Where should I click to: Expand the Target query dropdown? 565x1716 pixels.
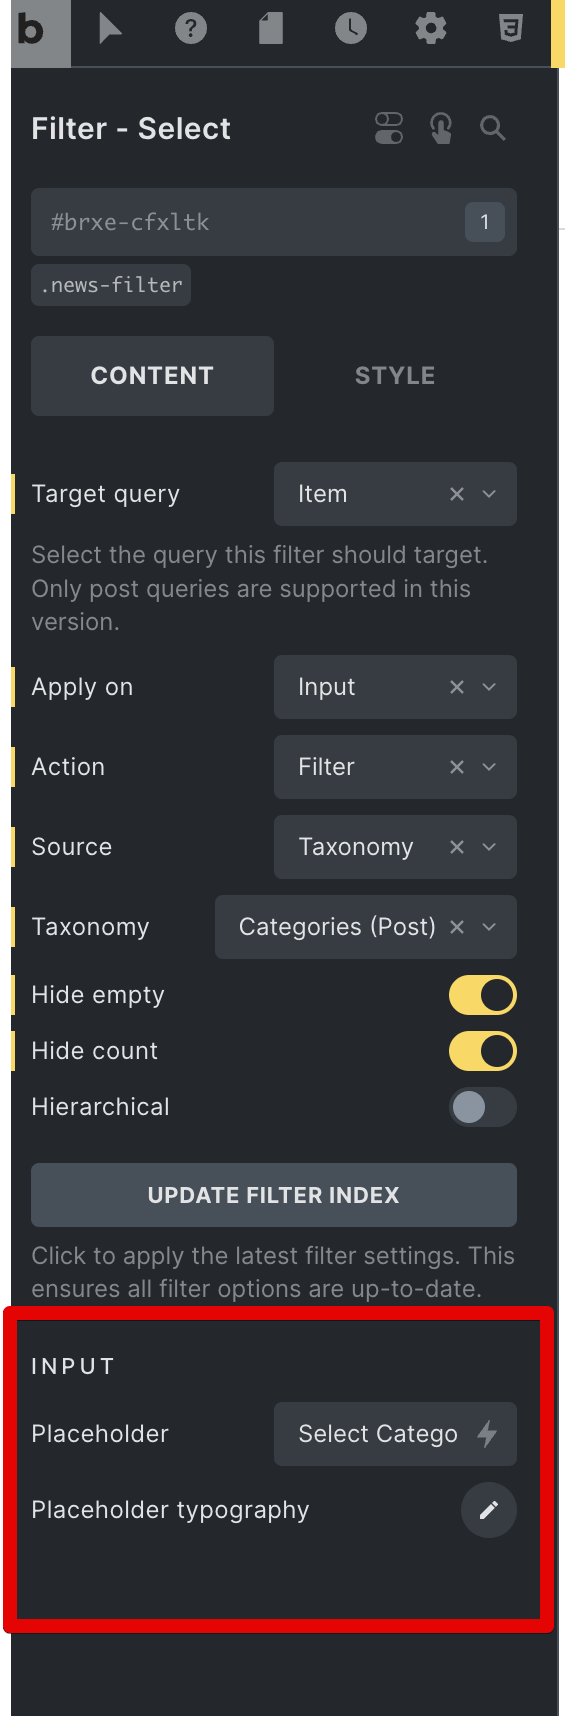point(395,494)
